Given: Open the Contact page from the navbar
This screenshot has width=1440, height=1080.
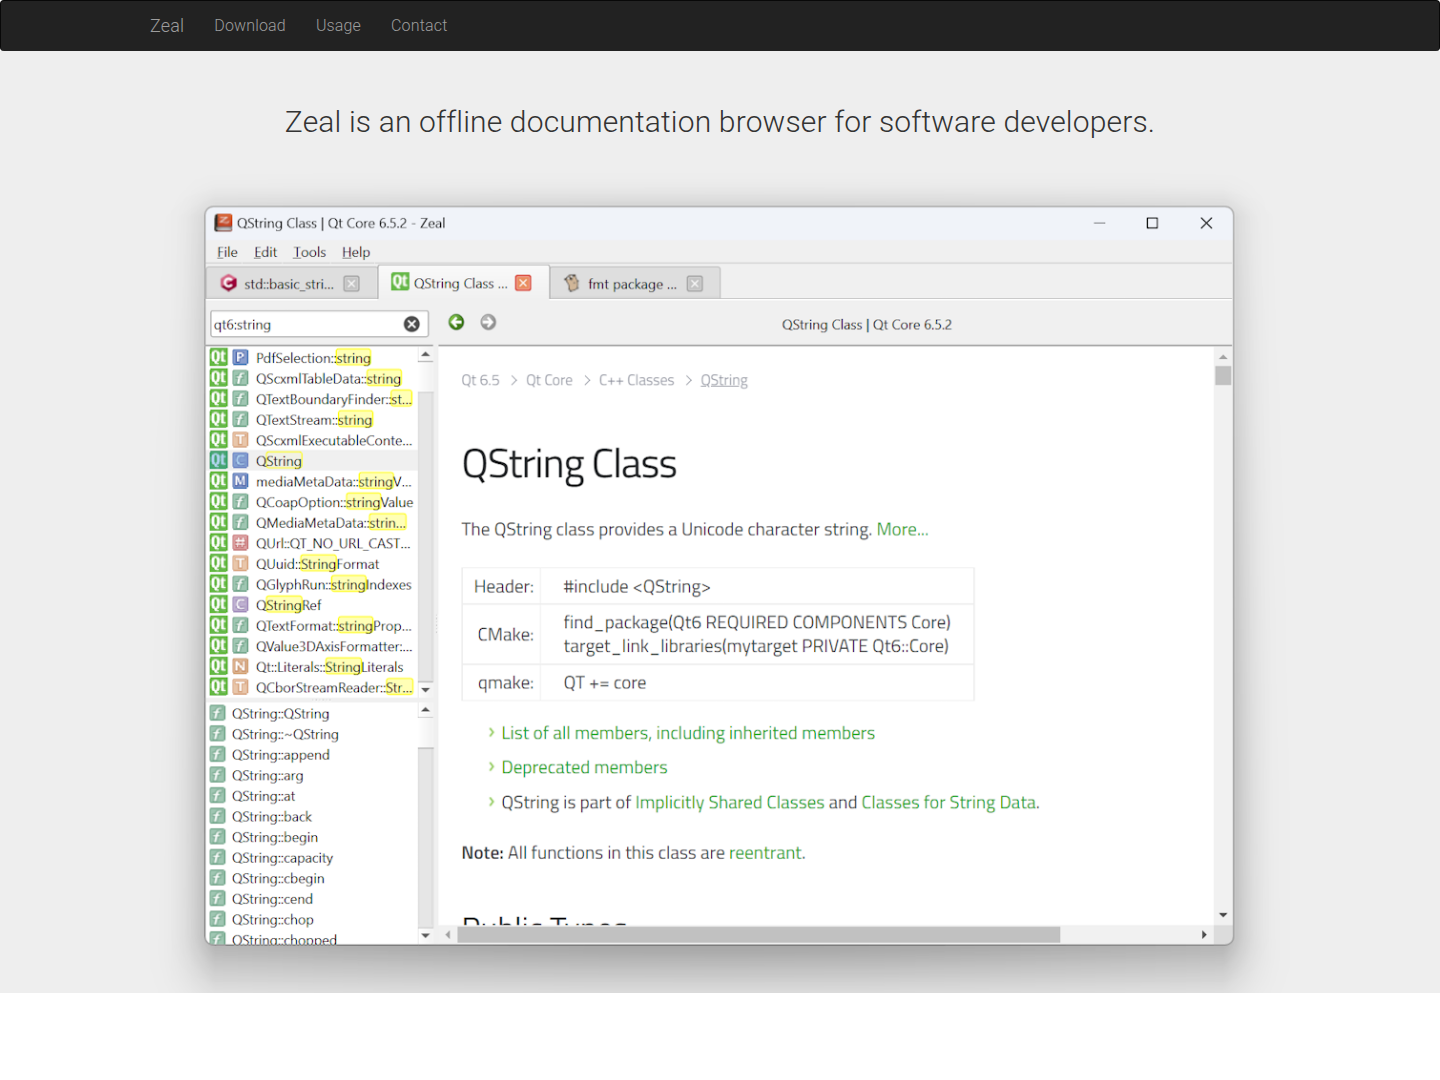Looking at the screenshot, I should pos(419,25).
